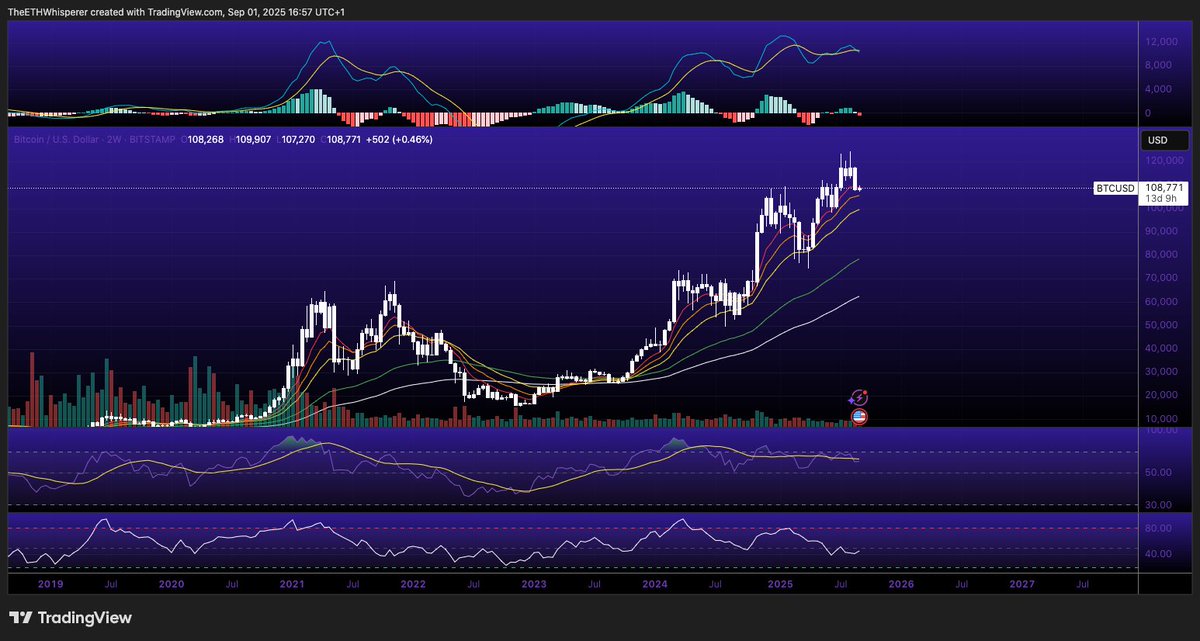Click the change value '+502 (+0.46%)'
This screenshot has height=641, width=1200.
(397, 140)
